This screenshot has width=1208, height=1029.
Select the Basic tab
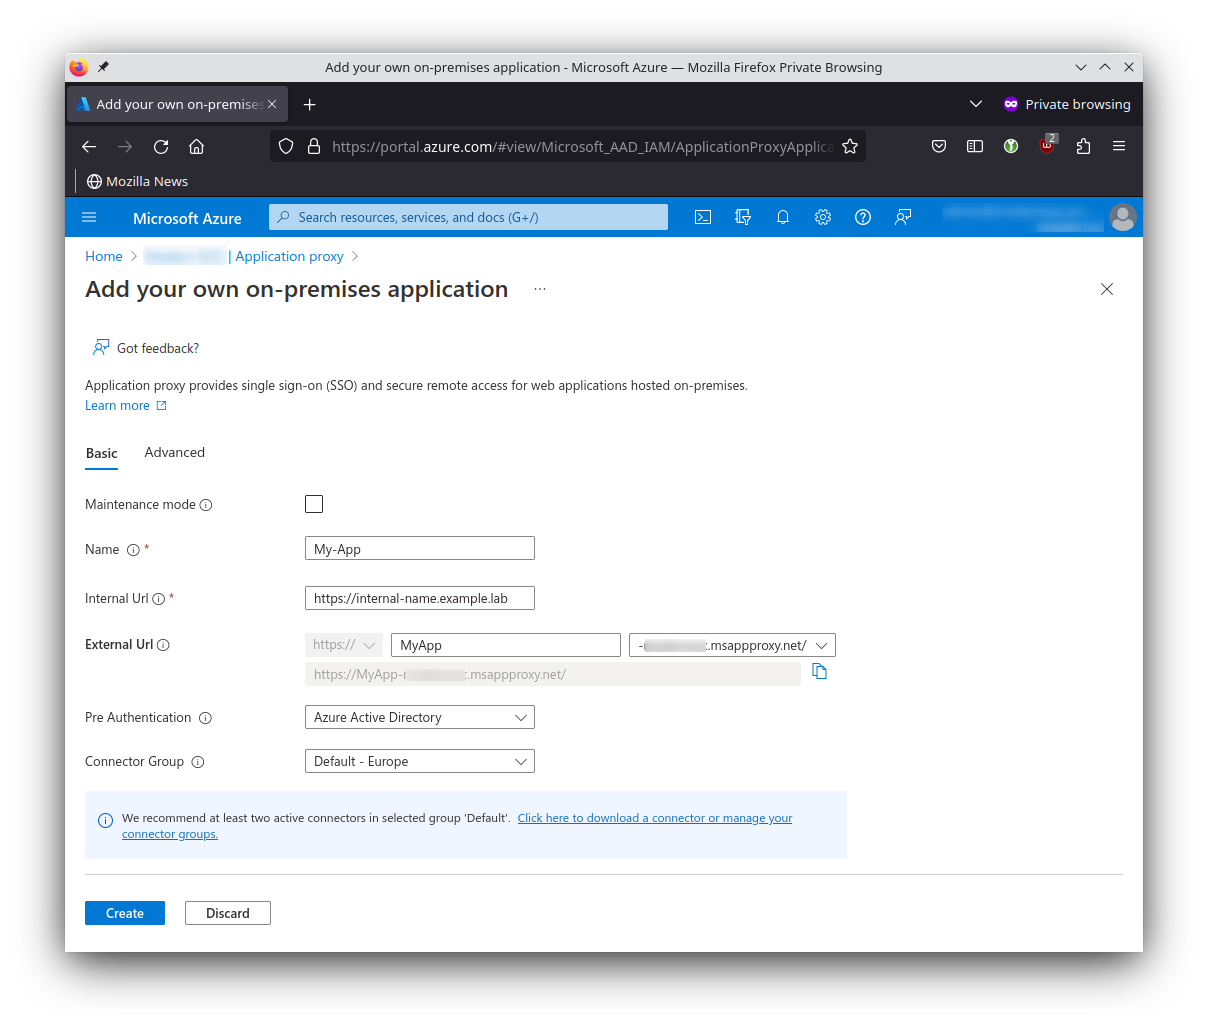click(101, 452)
